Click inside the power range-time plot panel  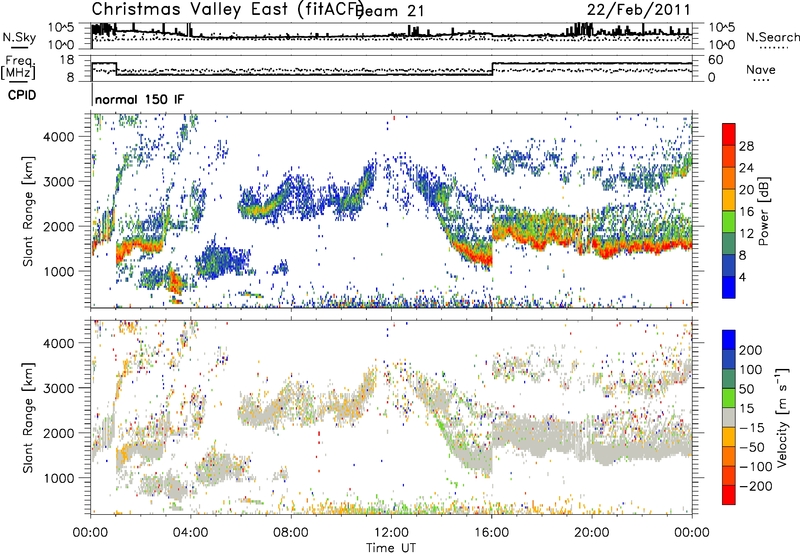click(x=391, y=211)
